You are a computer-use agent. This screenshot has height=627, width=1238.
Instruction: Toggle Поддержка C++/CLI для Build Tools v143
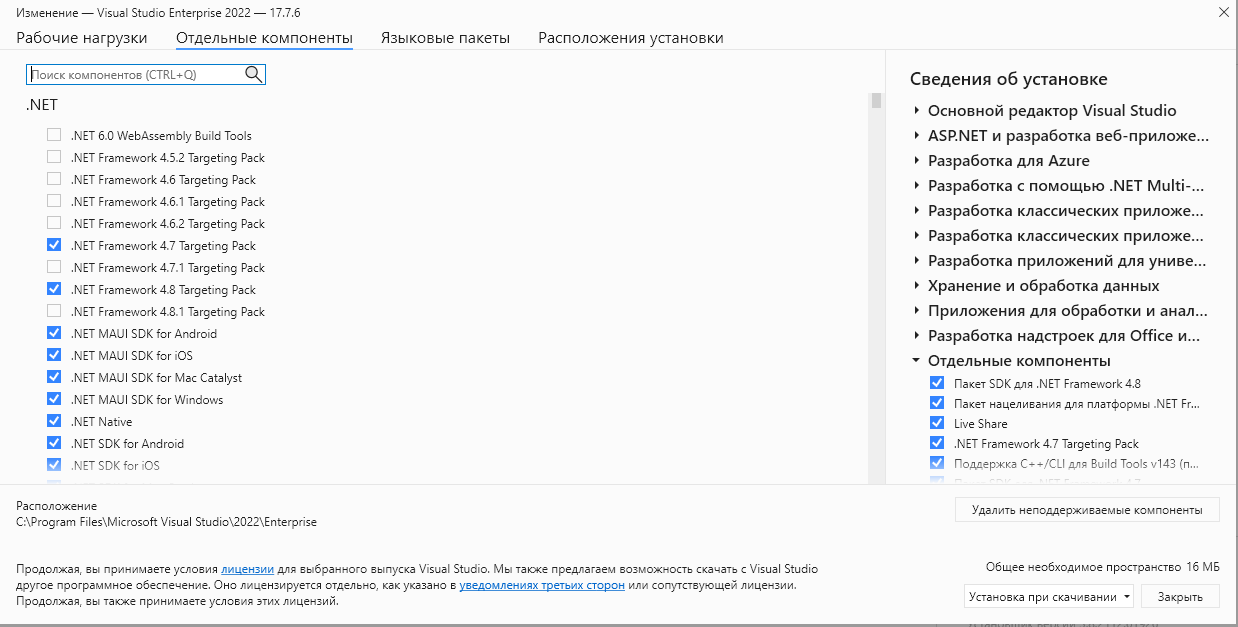pyautogui.click(x=937, y=463)
